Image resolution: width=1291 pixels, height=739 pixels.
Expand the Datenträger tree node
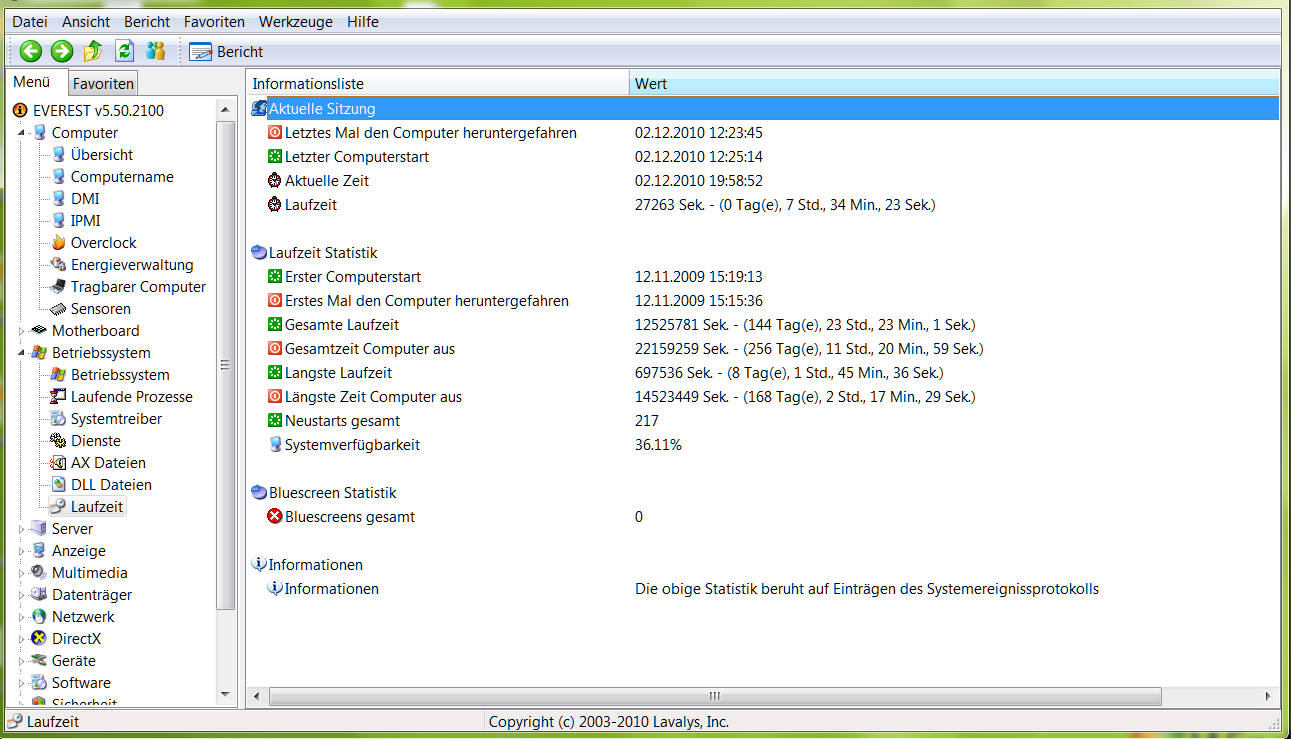(22, 595)
